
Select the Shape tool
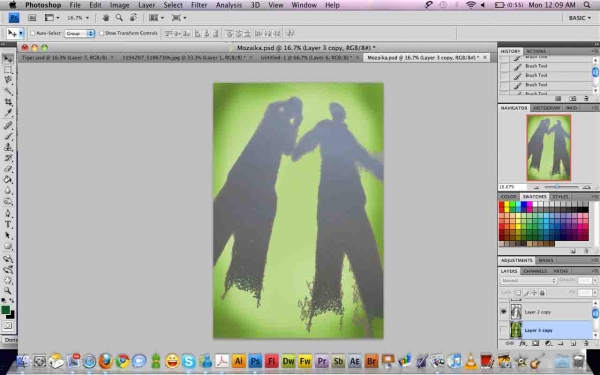click(8, 246)
